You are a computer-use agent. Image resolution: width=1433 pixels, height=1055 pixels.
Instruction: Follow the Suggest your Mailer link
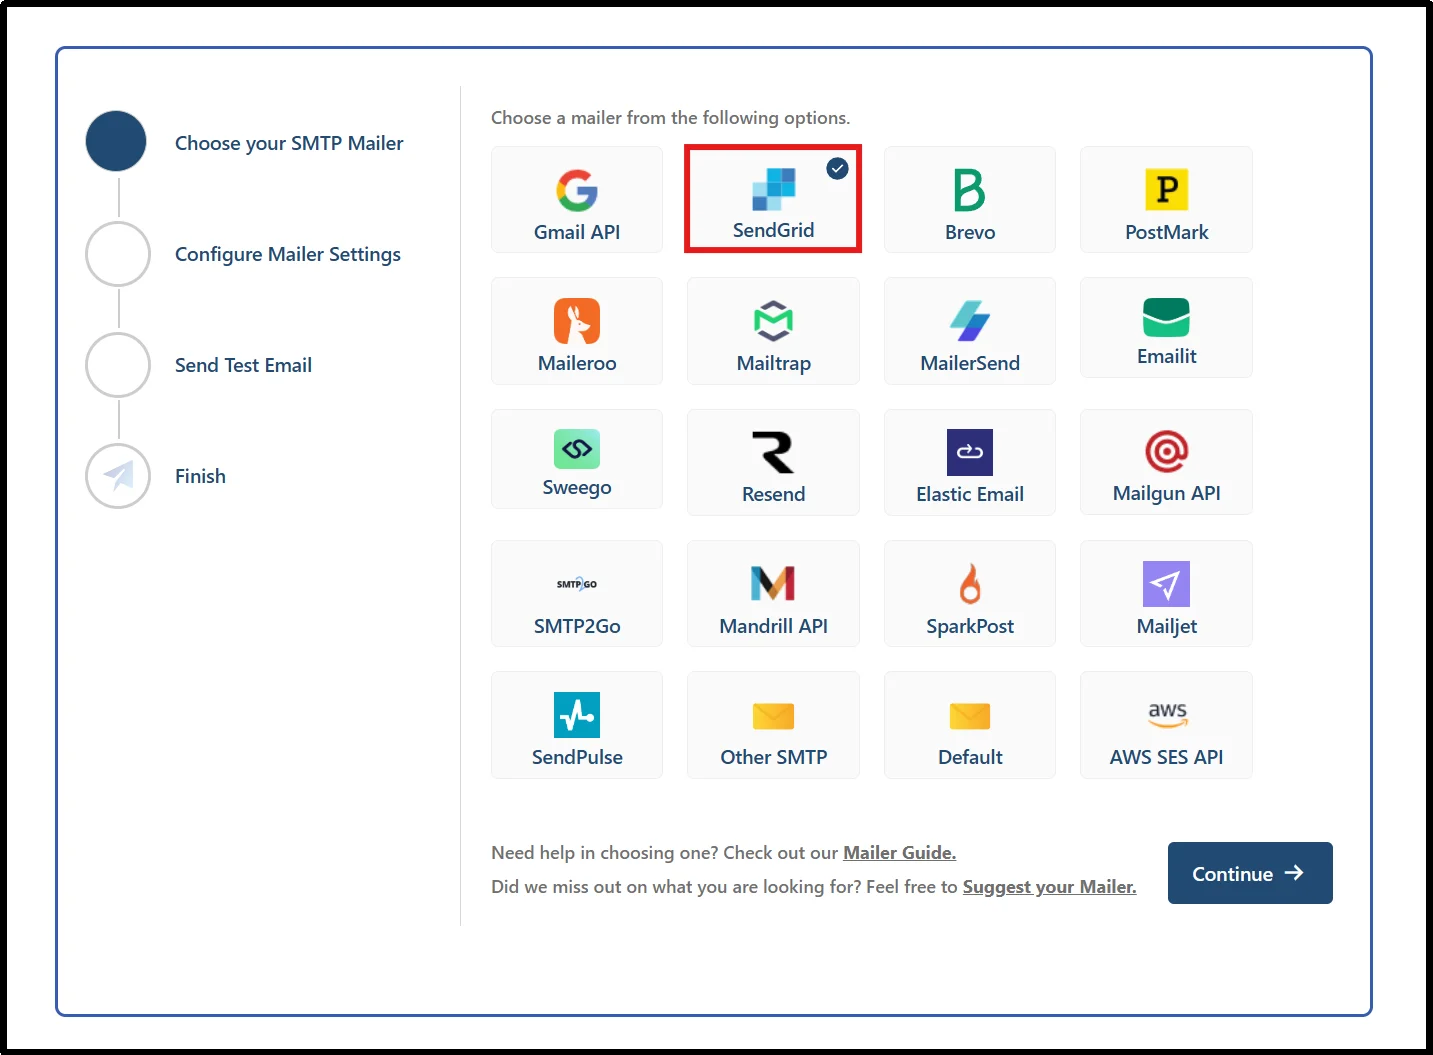coord(1049,887)
